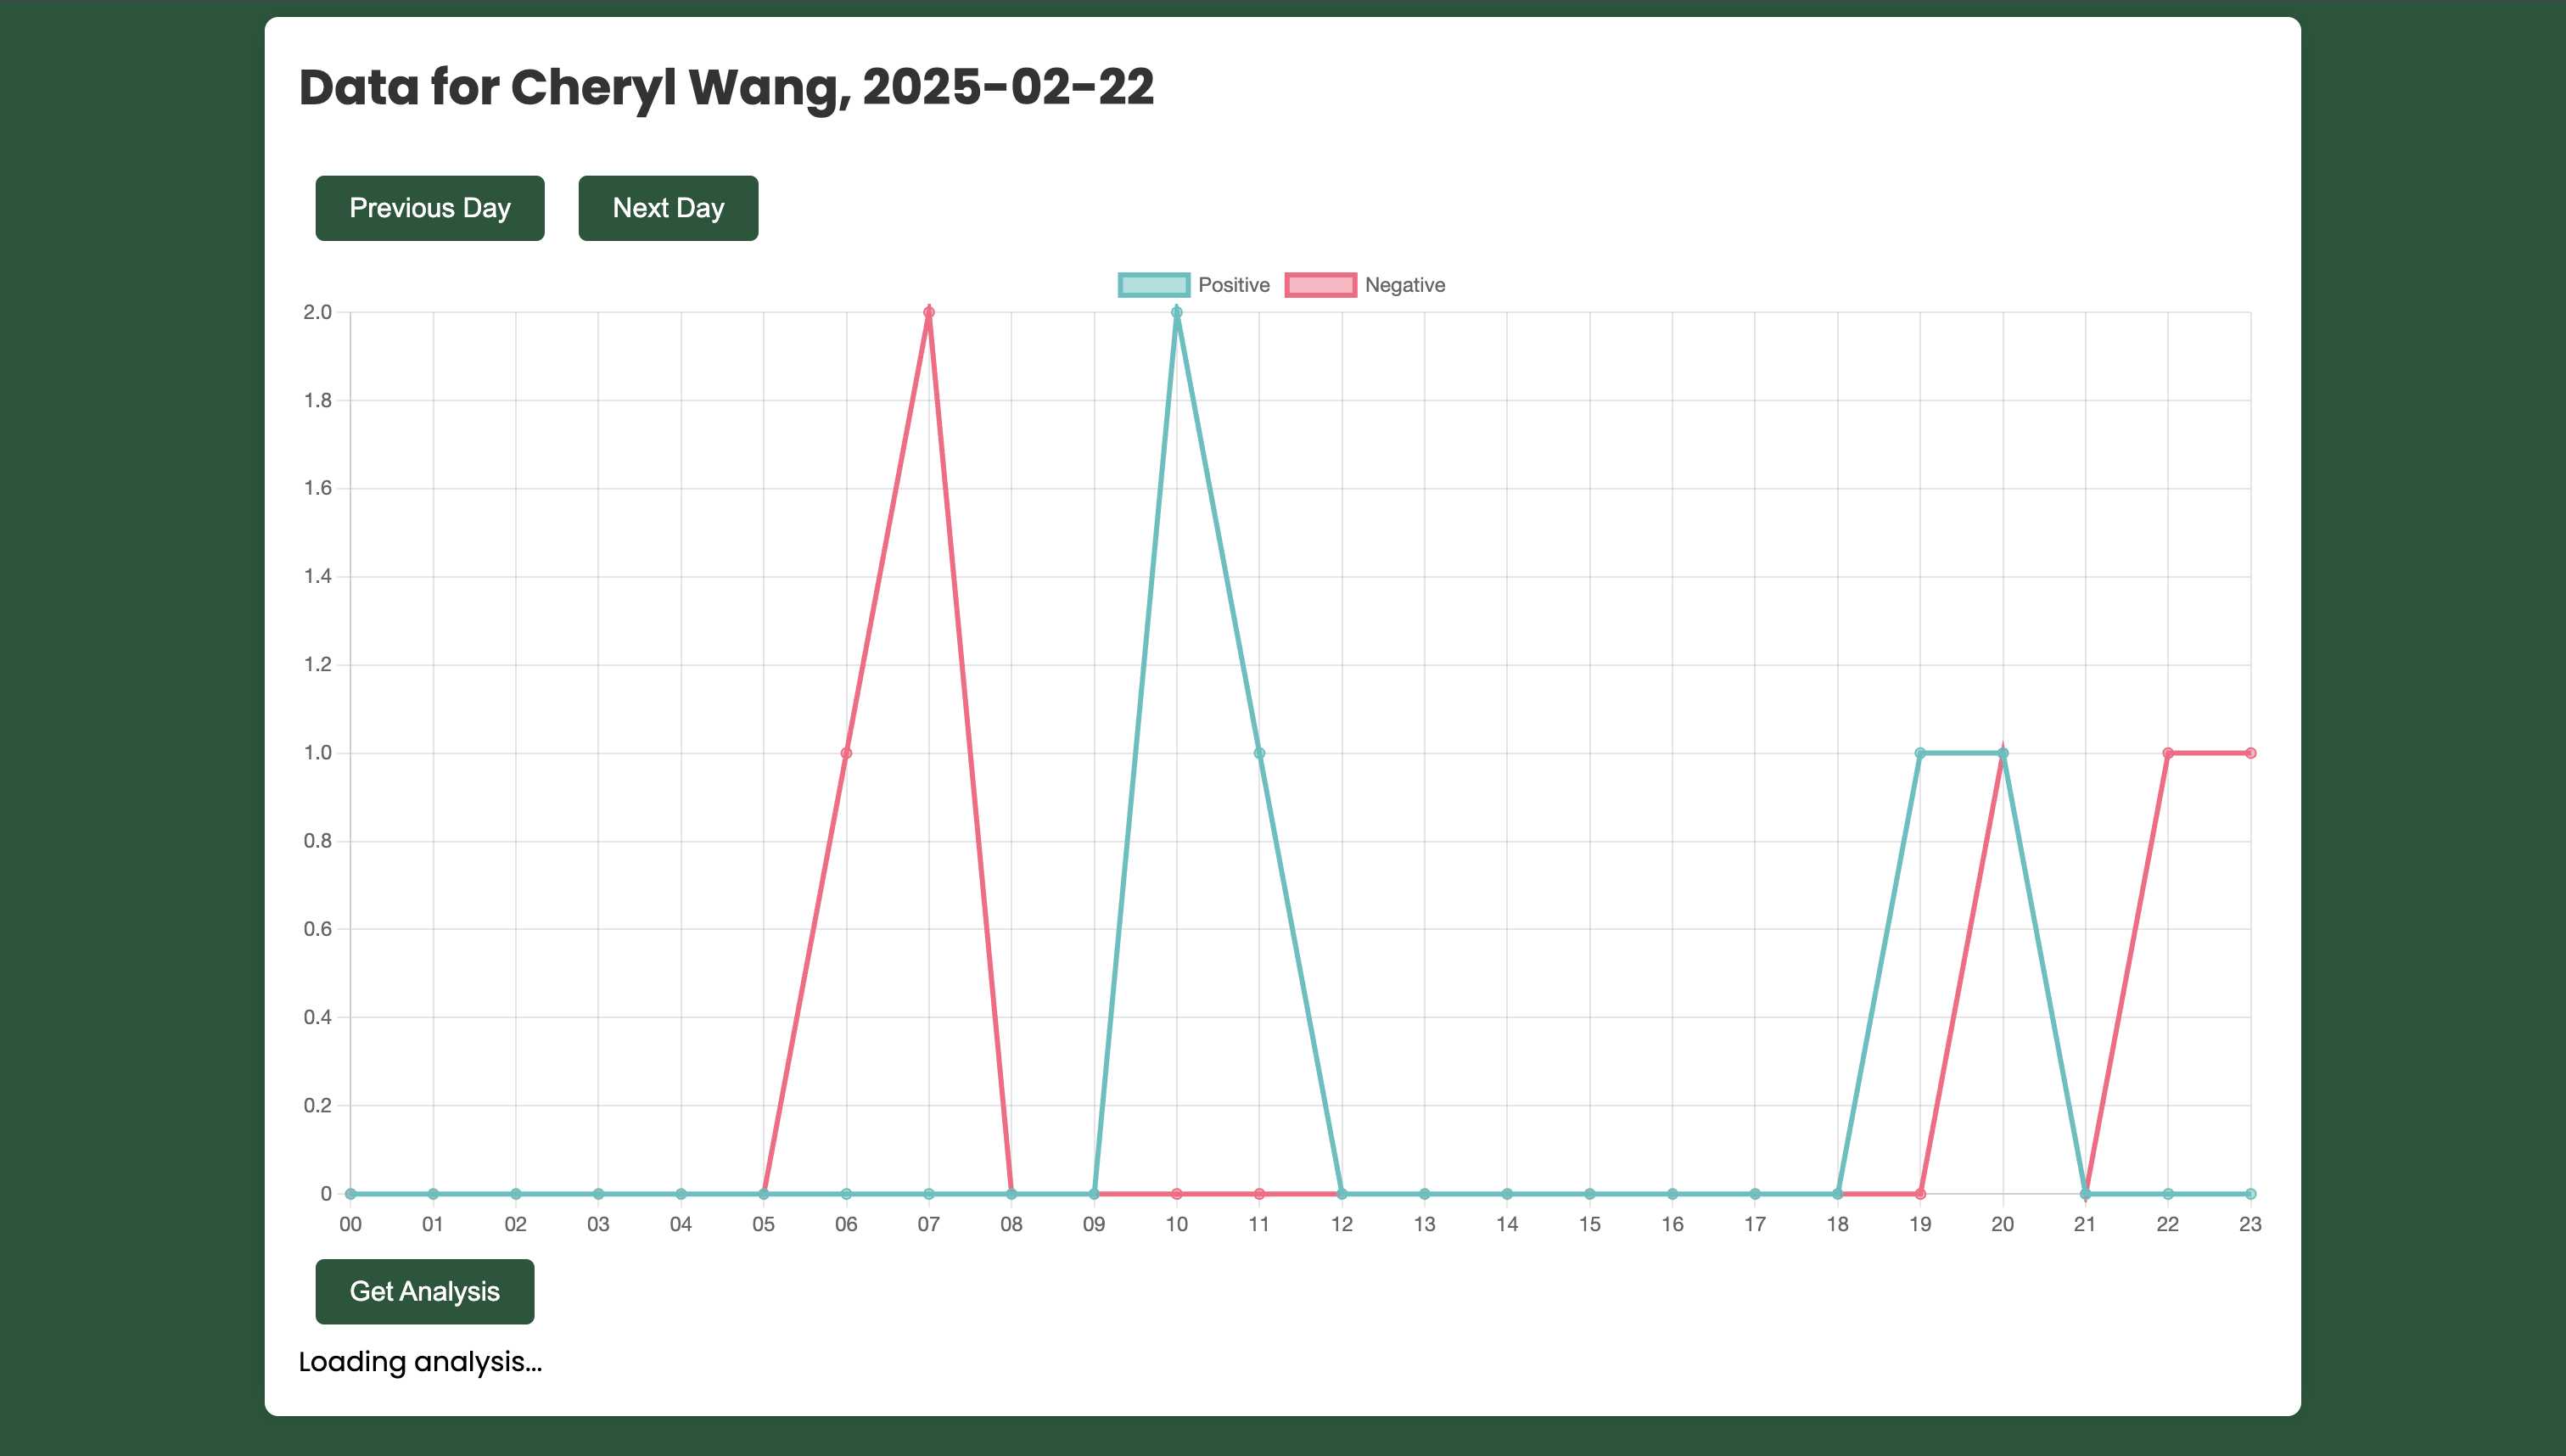Click Negative data point at hour 23
The width and height of the screenshot is (2566, 1456).
pos(2250,753)
